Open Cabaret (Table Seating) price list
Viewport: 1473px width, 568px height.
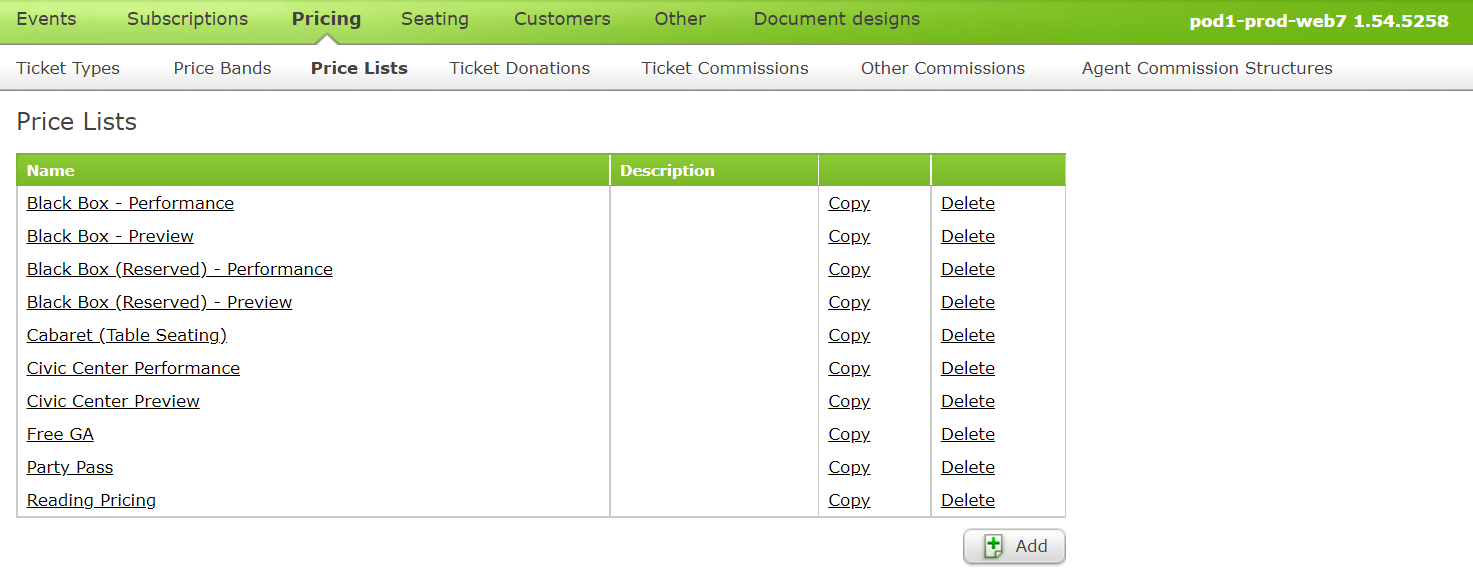pyautogui.click(x=127, y=335)
